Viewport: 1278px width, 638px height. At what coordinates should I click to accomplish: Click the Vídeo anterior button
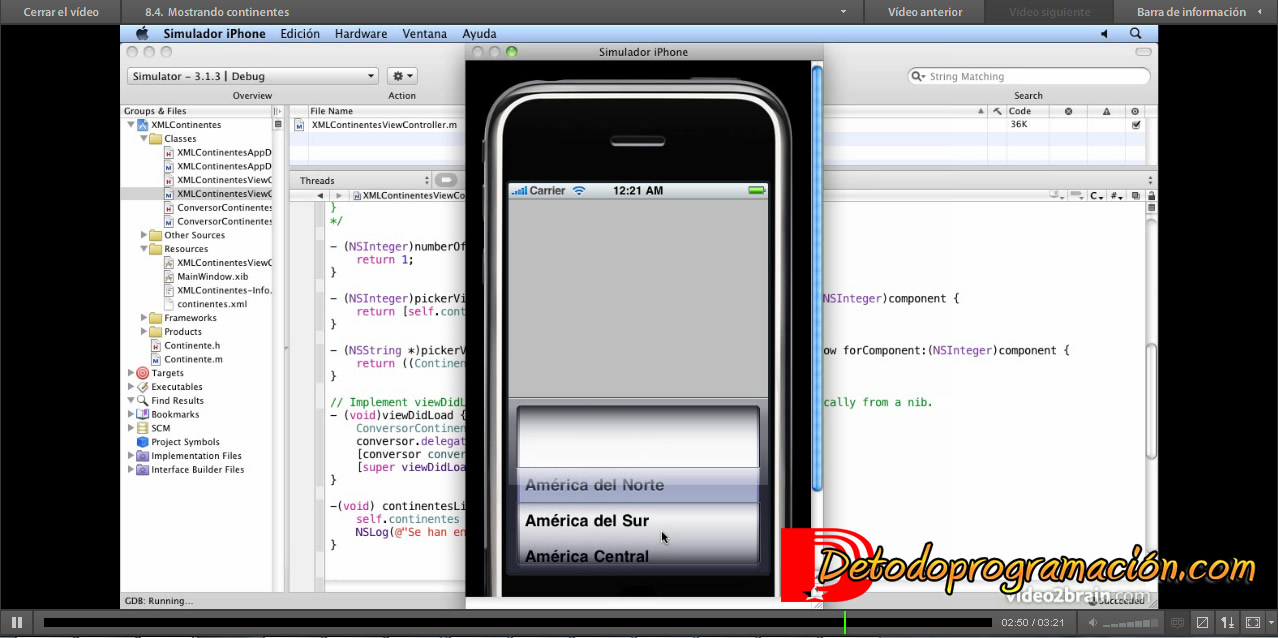[x=922, y=12]
